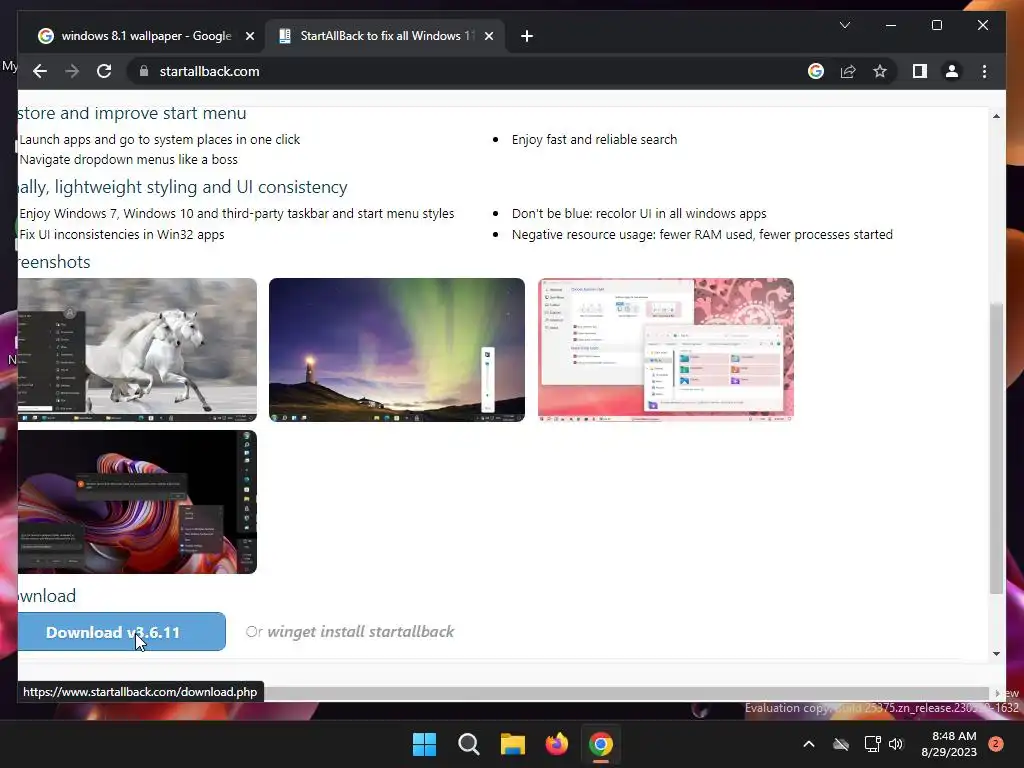Go back using the browser back arrow
The height and width of the screenshot is (768, 1024).
point(40,71)
